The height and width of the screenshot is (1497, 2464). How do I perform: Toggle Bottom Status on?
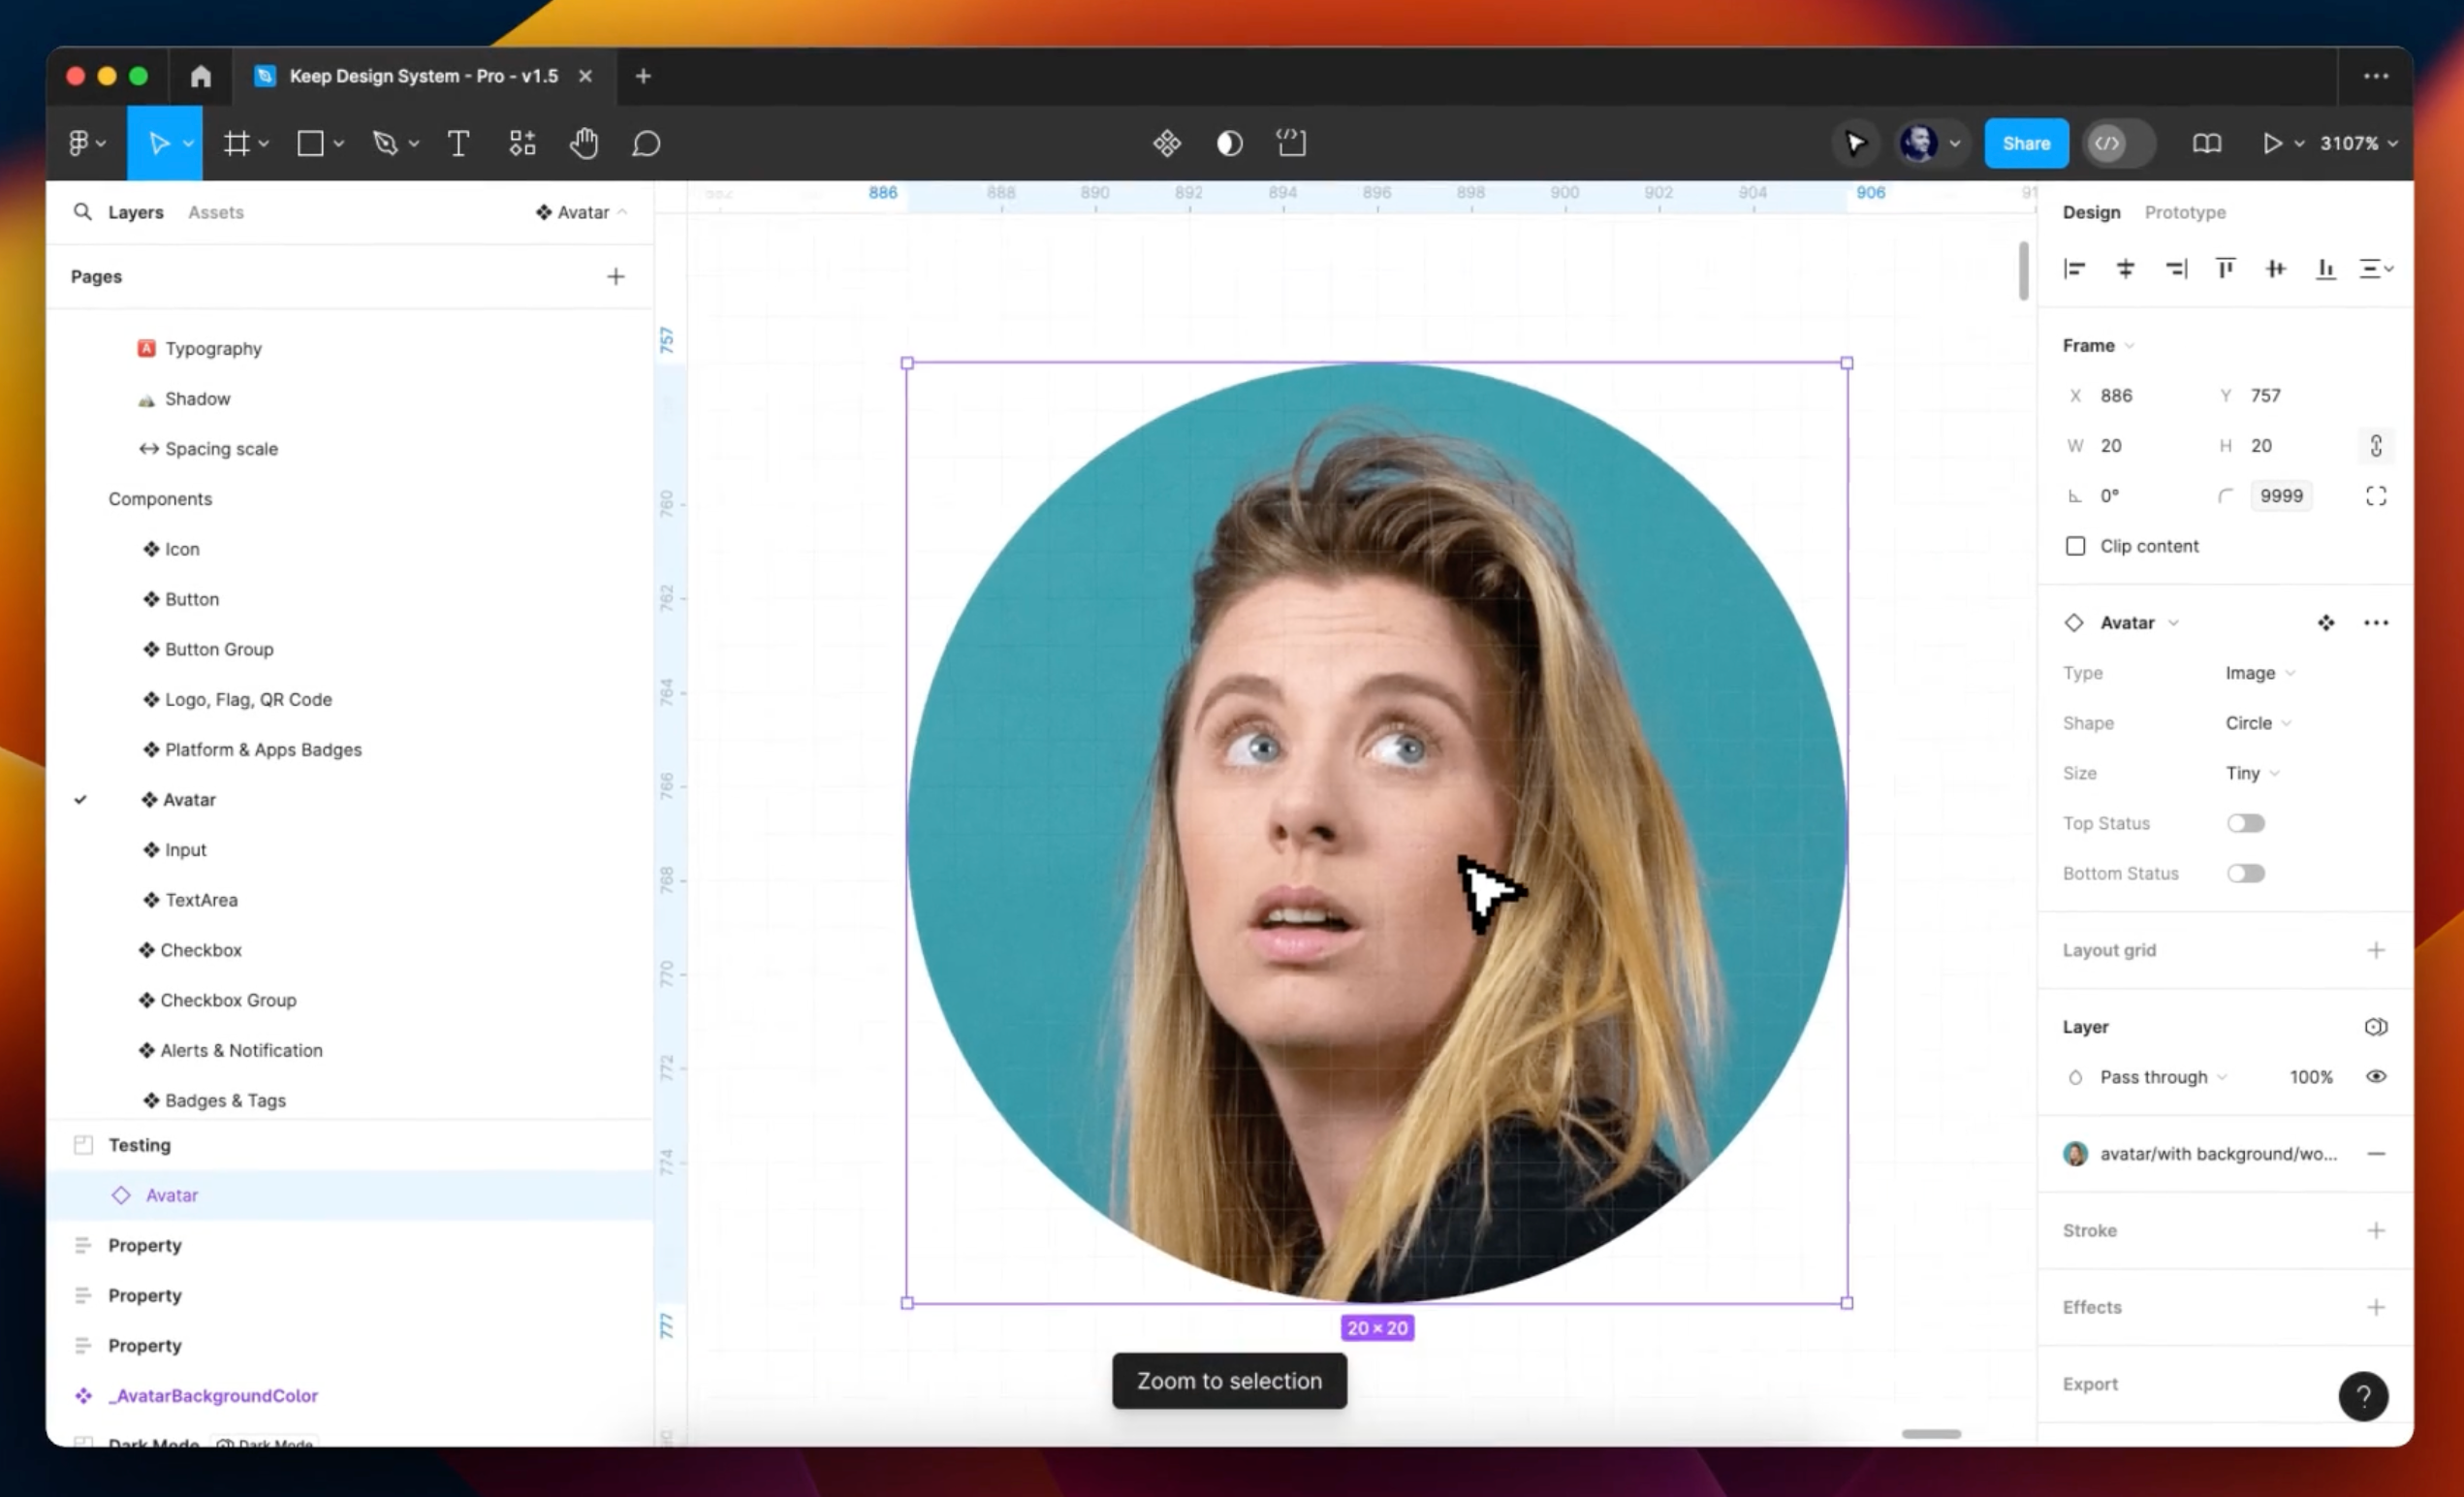pos(2246,873)
